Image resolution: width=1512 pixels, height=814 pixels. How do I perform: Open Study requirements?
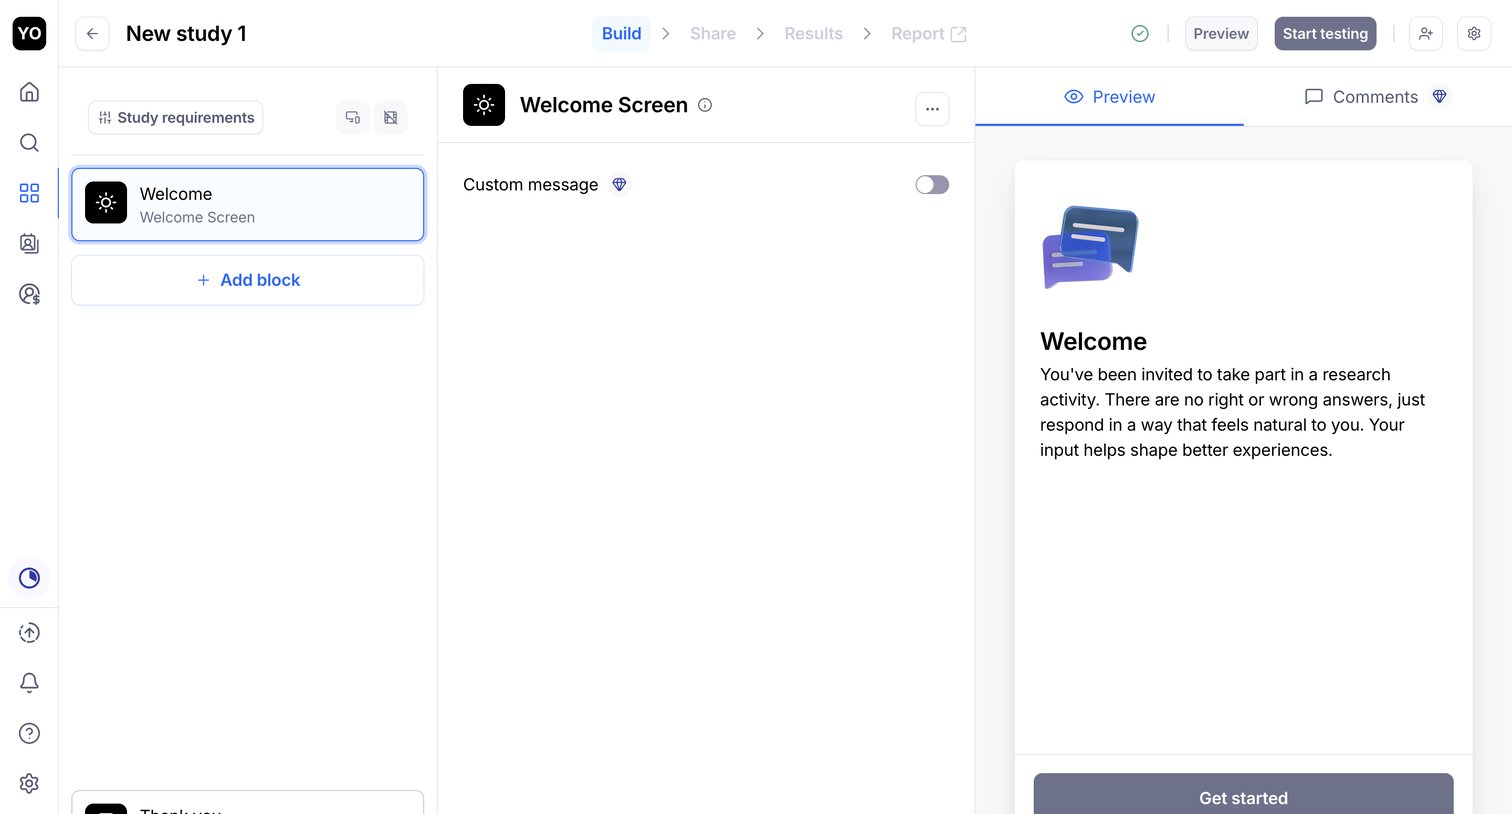176,117
